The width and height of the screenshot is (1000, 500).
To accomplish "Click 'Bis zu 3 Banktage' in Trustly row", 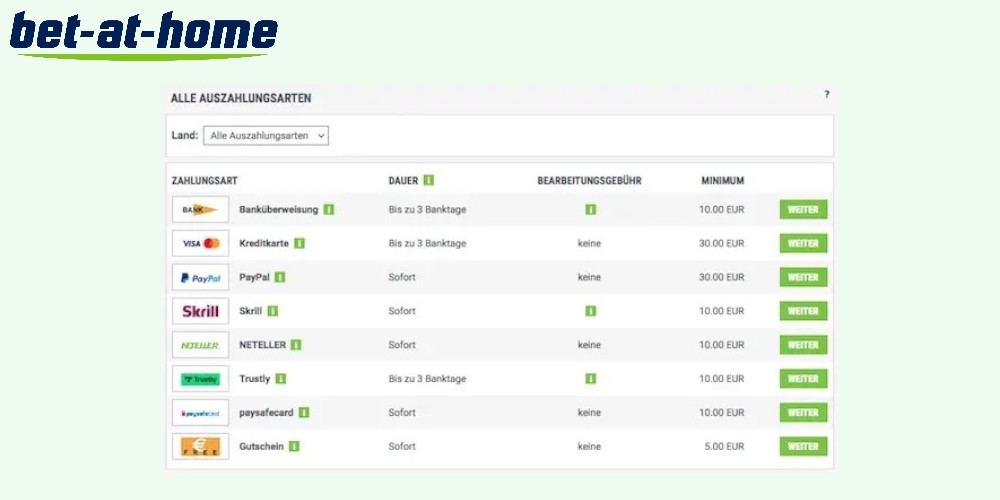I will (x=427, y=379).
